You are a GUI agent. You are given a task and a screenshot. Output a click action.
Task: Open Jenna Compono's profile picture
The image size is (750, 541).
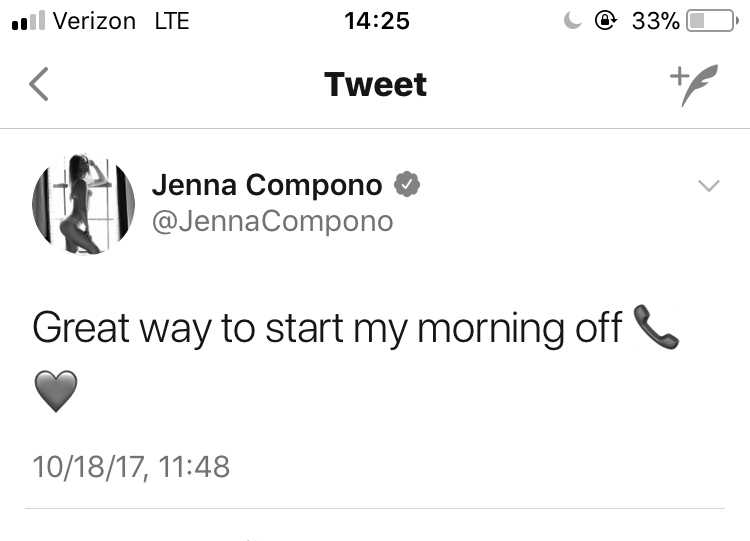point(84,204)
